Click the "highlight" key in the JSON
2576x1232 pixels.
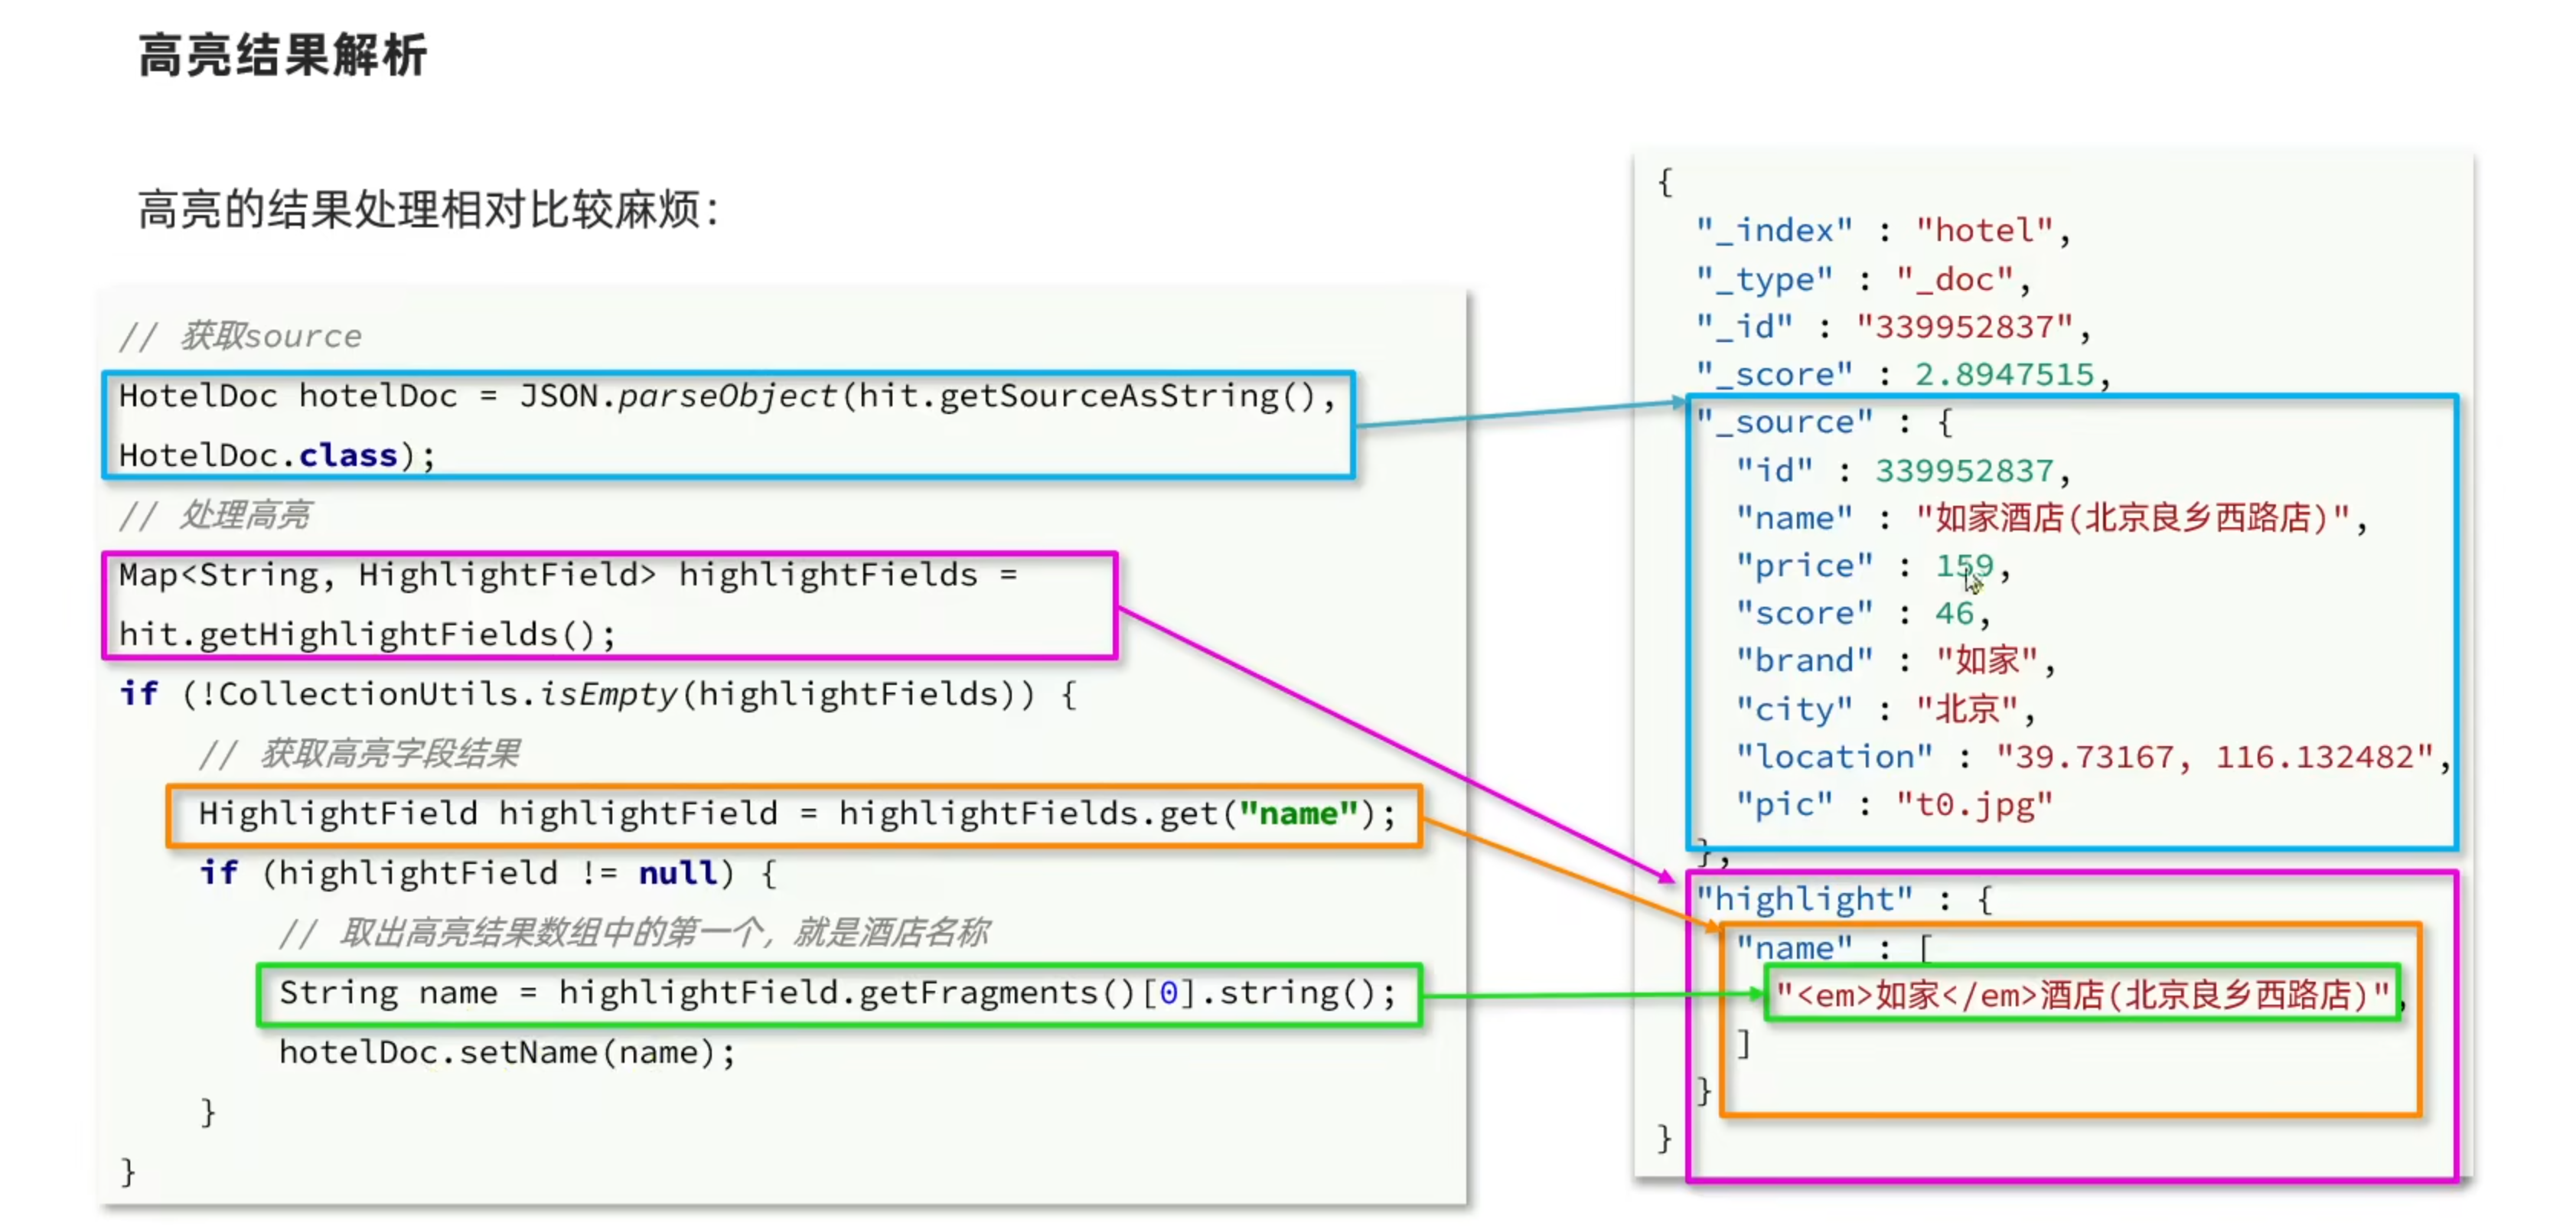pyautogui.click(x=1805, y=899)
